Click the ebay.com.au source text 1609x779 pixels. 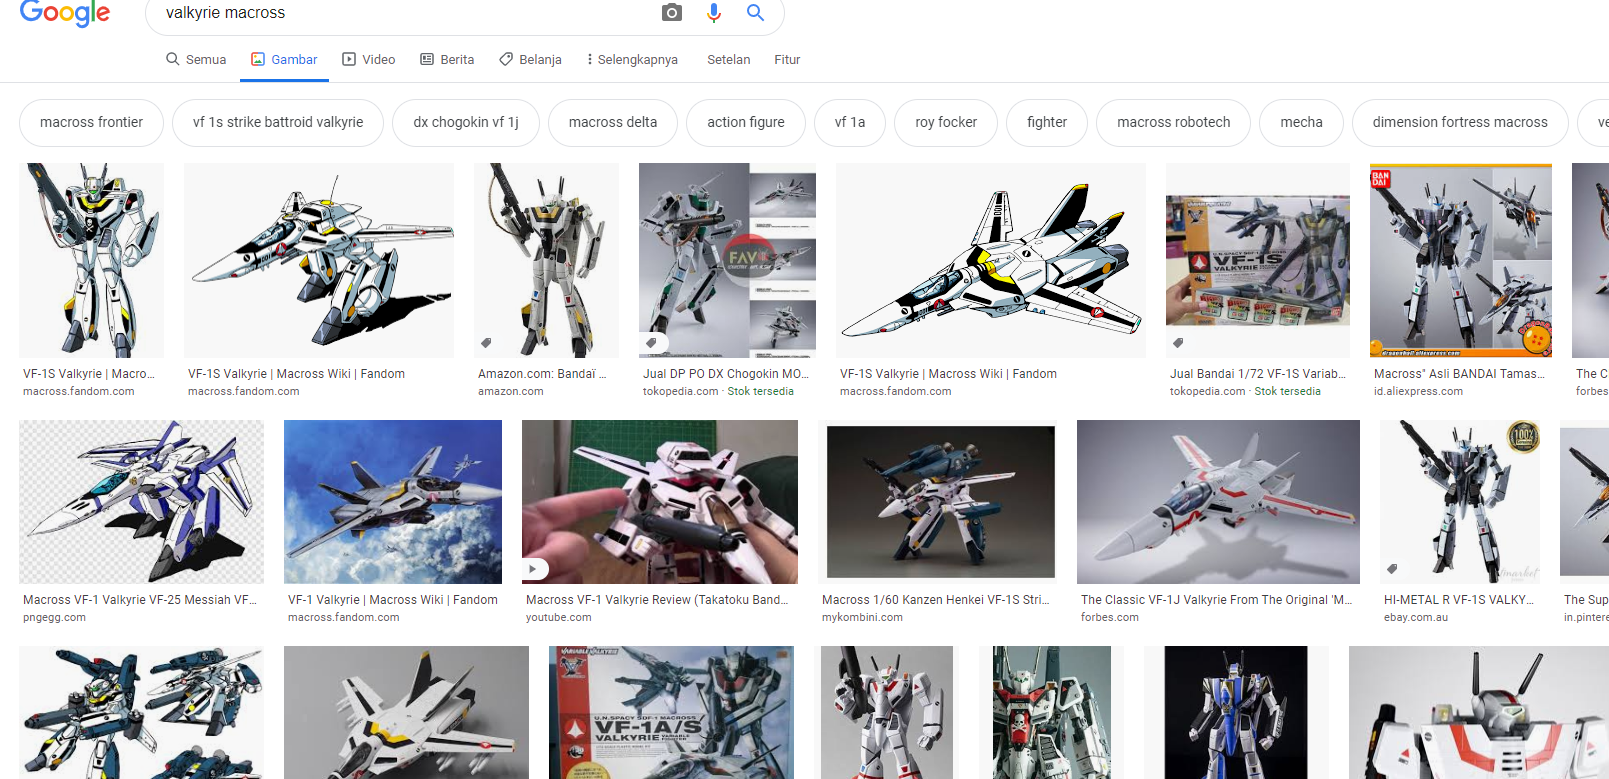(1416, 618)
